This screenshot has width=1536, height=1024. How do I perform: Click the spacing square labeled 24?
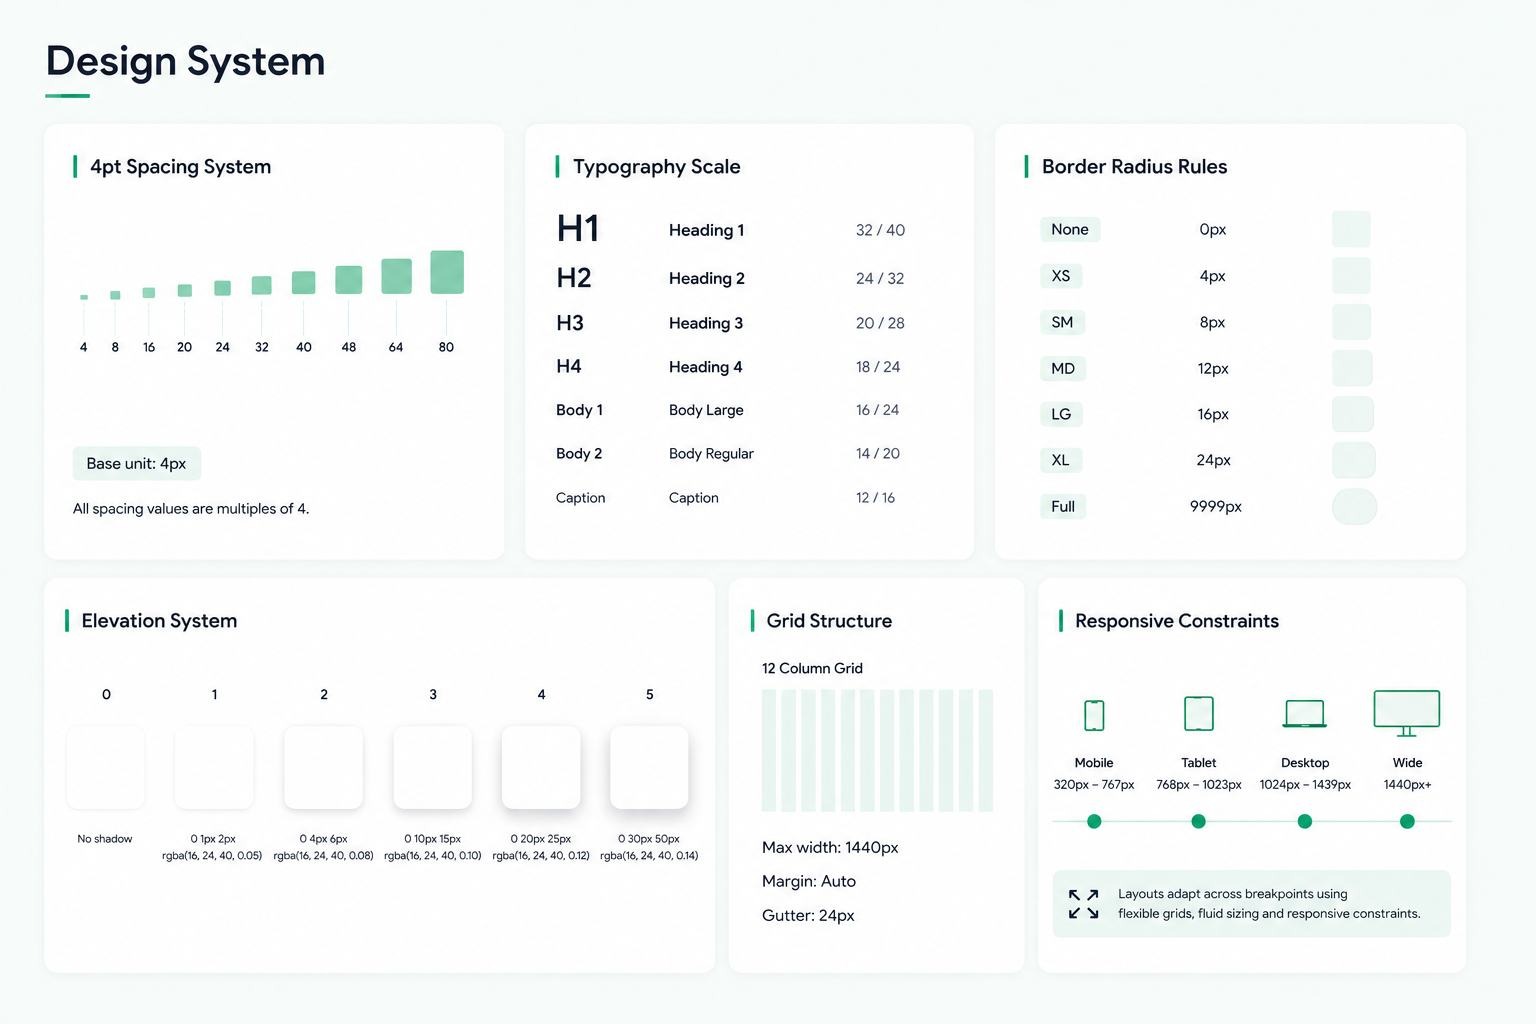[222, 288]
